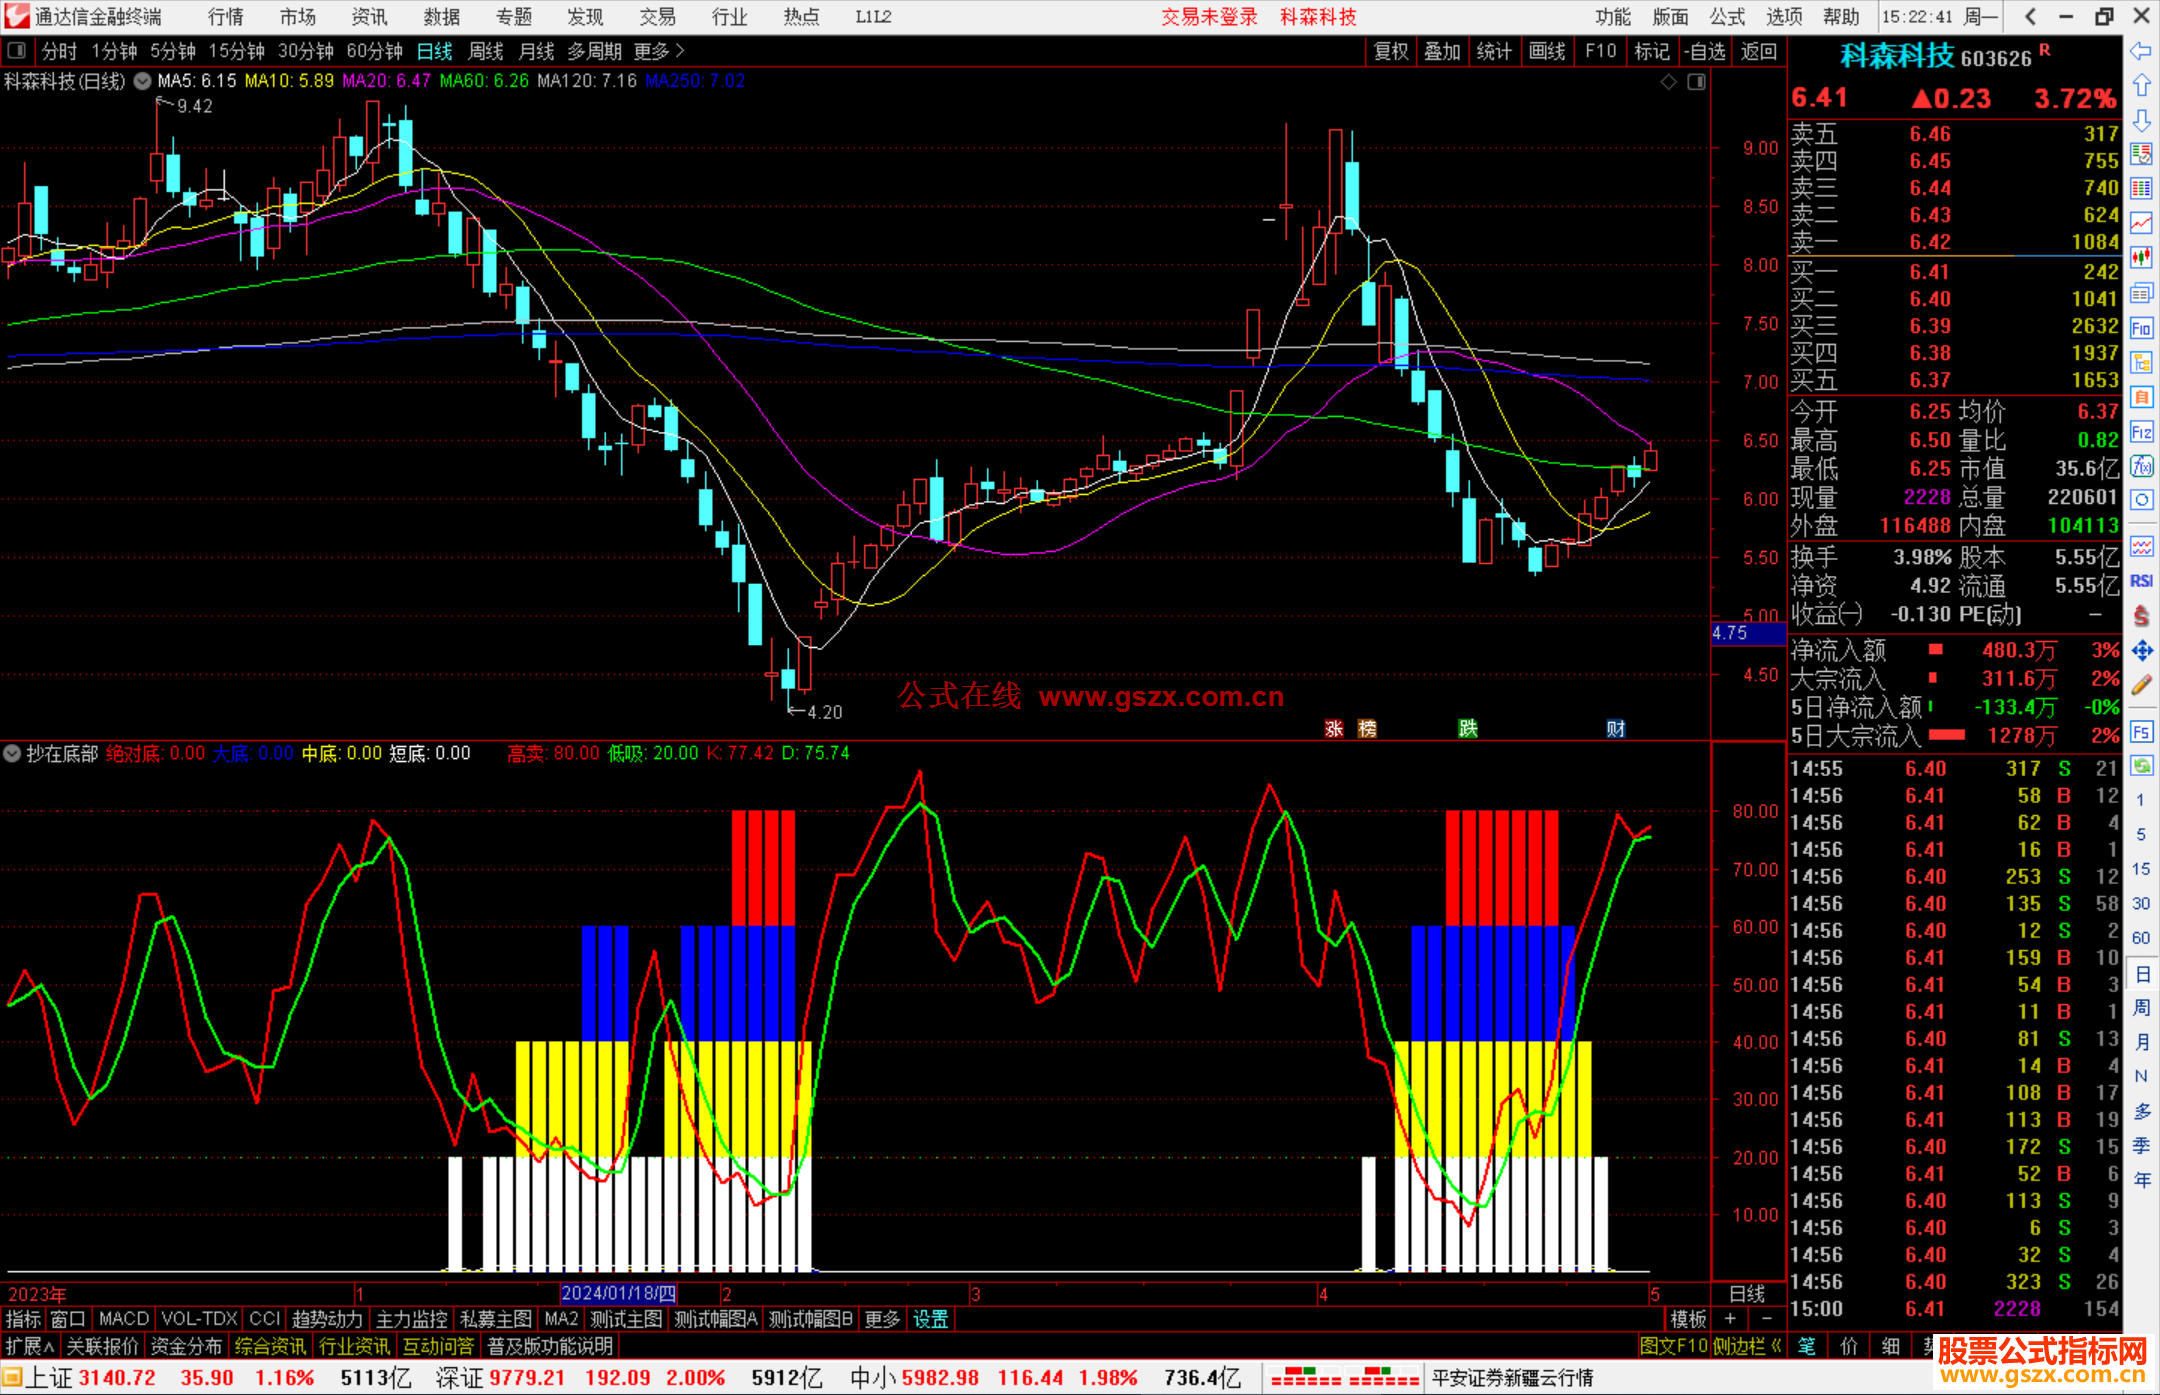Viewport: 2160px width, 1395px height.
Task: Click the red line chart sidebar icon
Action: pos(2141,222)
